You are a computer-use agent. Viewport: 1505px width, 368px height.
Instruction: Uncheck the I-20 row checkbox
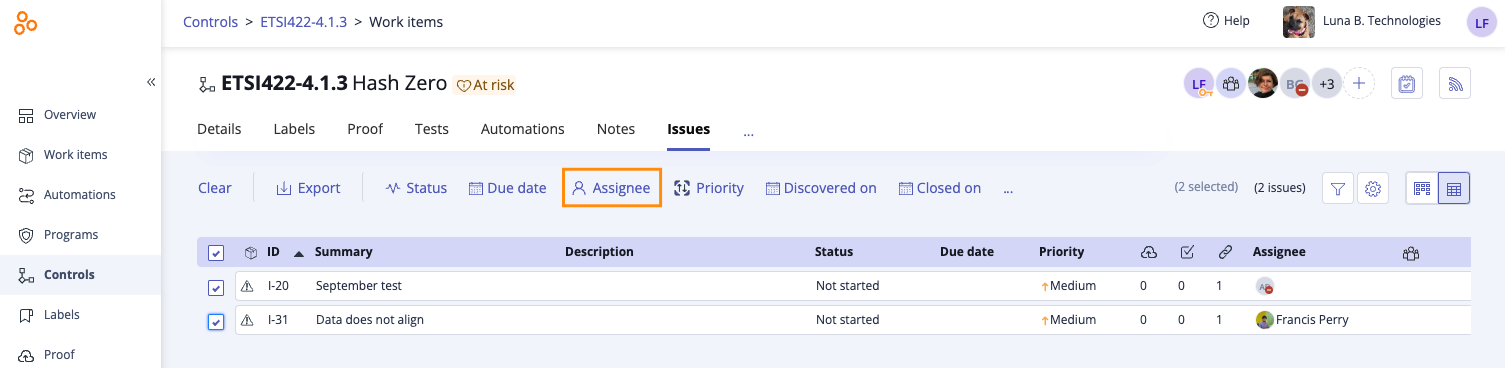(216, 287)
